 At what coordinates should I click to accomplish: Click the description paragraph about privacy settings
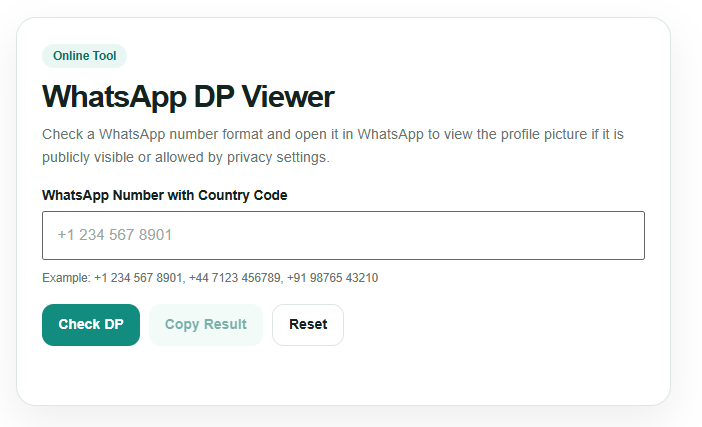pos(333,145)
